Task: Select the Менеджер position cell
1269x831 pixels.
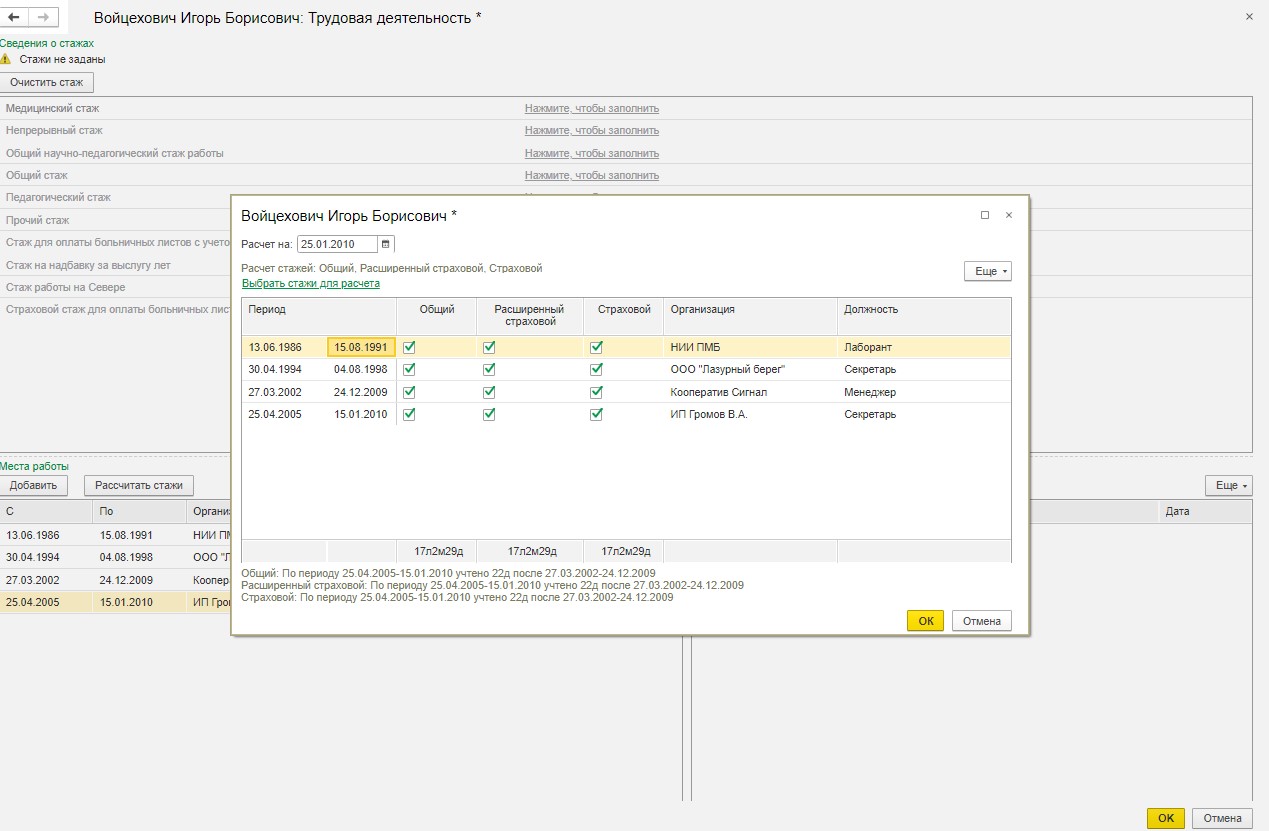Action: click(x=924, y=392)
